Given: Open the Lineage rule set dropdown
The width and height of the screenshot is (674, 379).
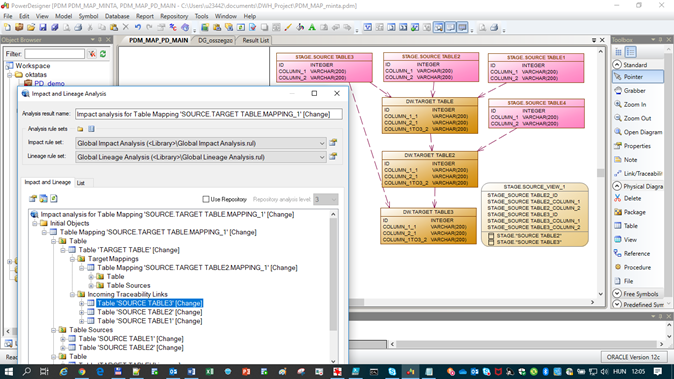Looking at the screenshot, I should [x=322, y=157].
